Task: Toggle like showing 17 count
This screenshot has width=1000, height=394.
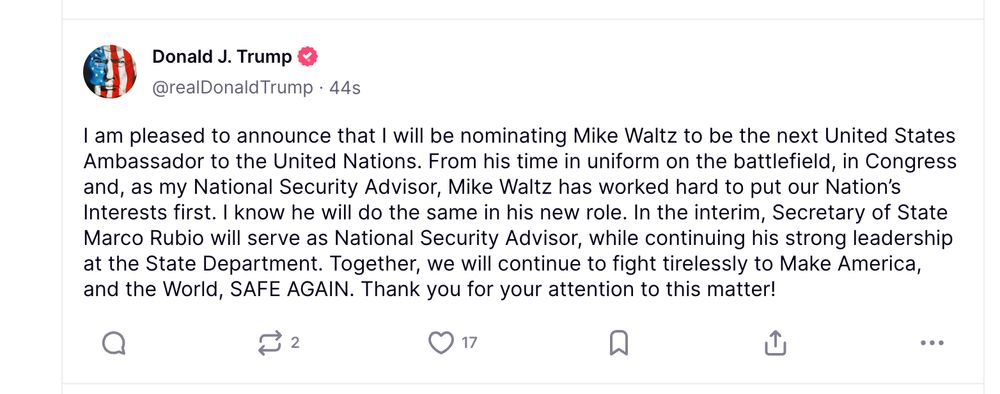Action: [x=453, y=343]
